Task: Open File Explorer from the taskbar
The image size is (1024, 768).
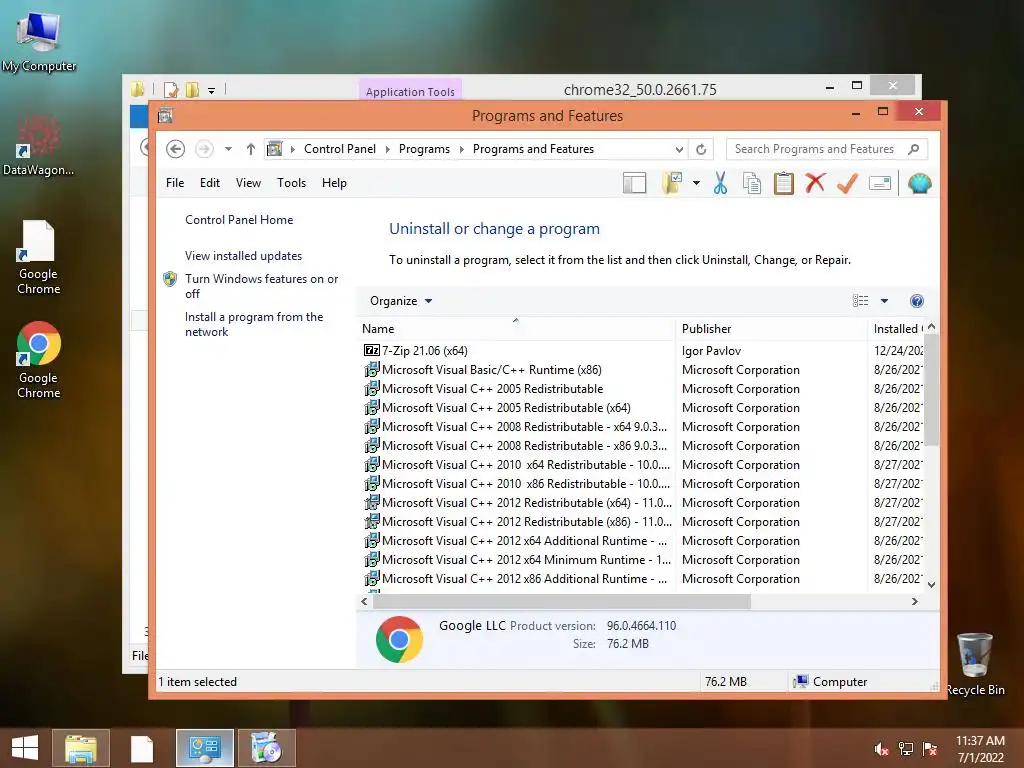Action: pyautogui.click(x=81, y=748)
